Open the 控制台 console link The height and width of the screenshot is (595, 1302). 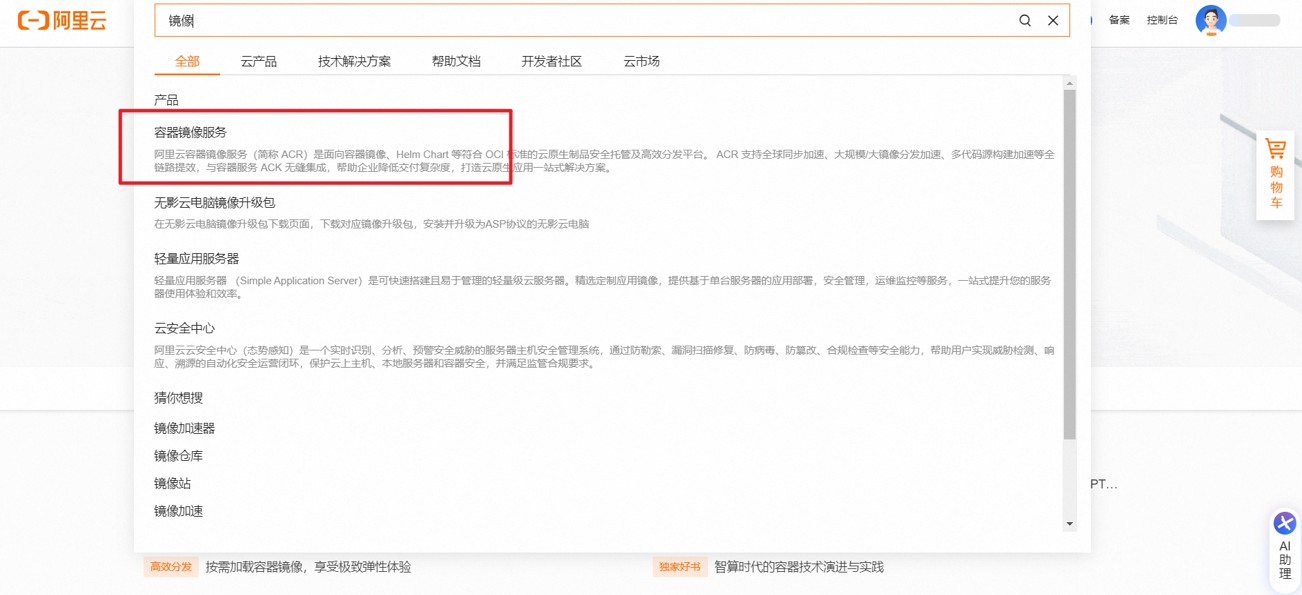click(1162, 20)
